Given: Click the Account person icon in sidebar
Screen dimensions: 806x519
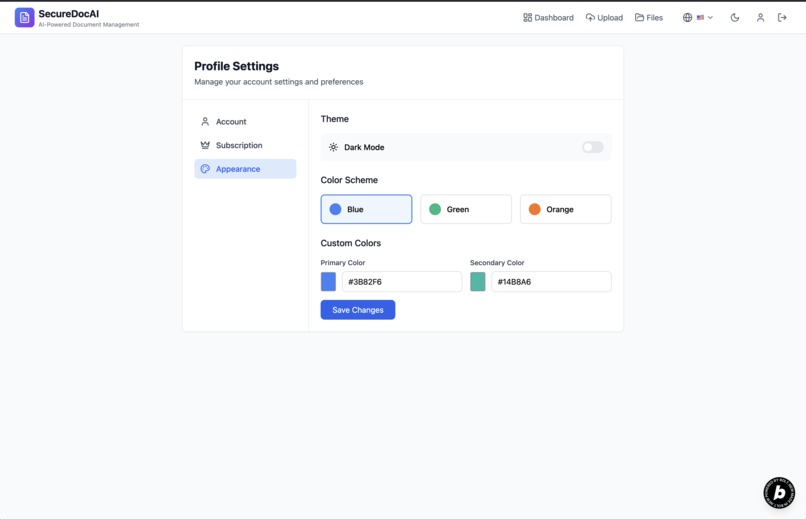Looking at the screenshot, I should click(x=205, y=122).
